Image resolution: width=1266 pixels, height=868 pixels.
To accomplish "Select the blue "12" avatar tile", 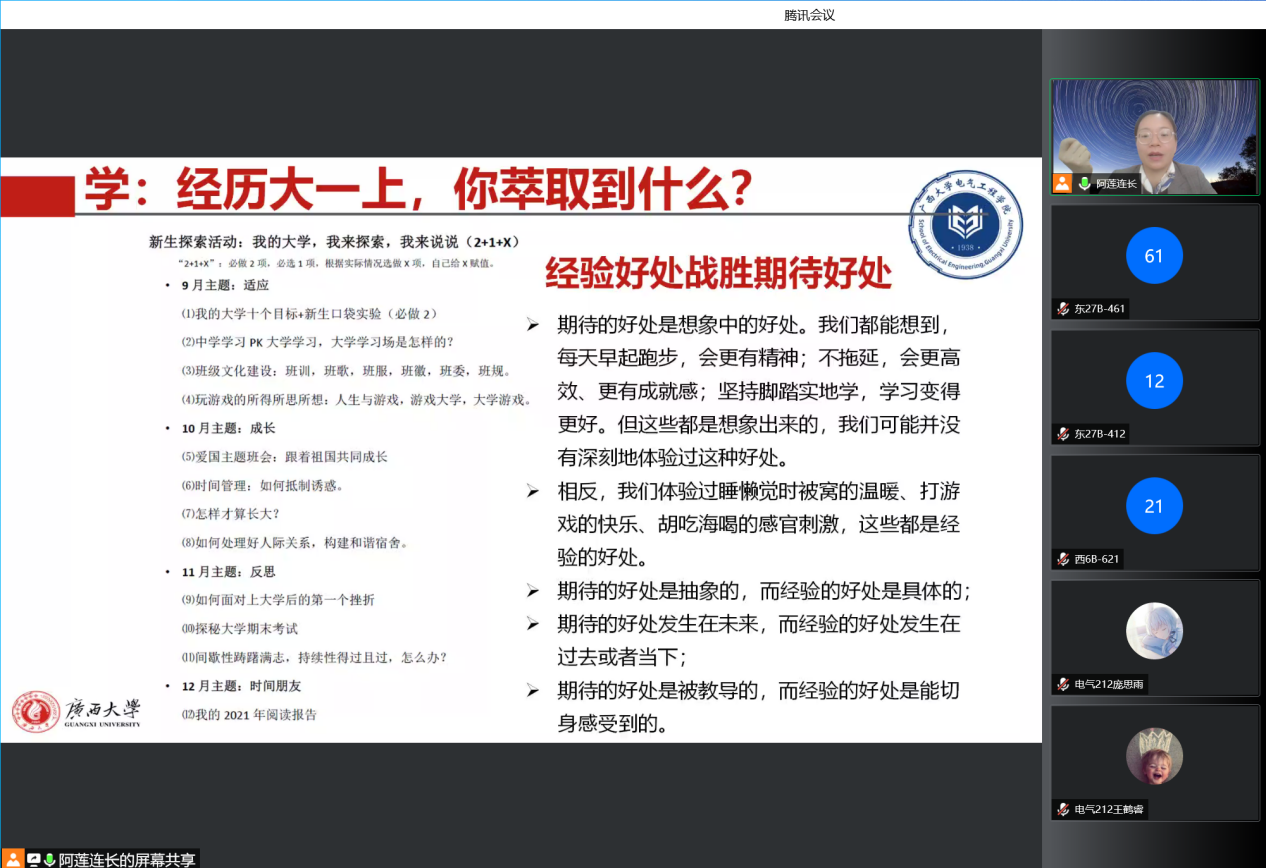I will pyautogui.click(x=1154, y=381).
